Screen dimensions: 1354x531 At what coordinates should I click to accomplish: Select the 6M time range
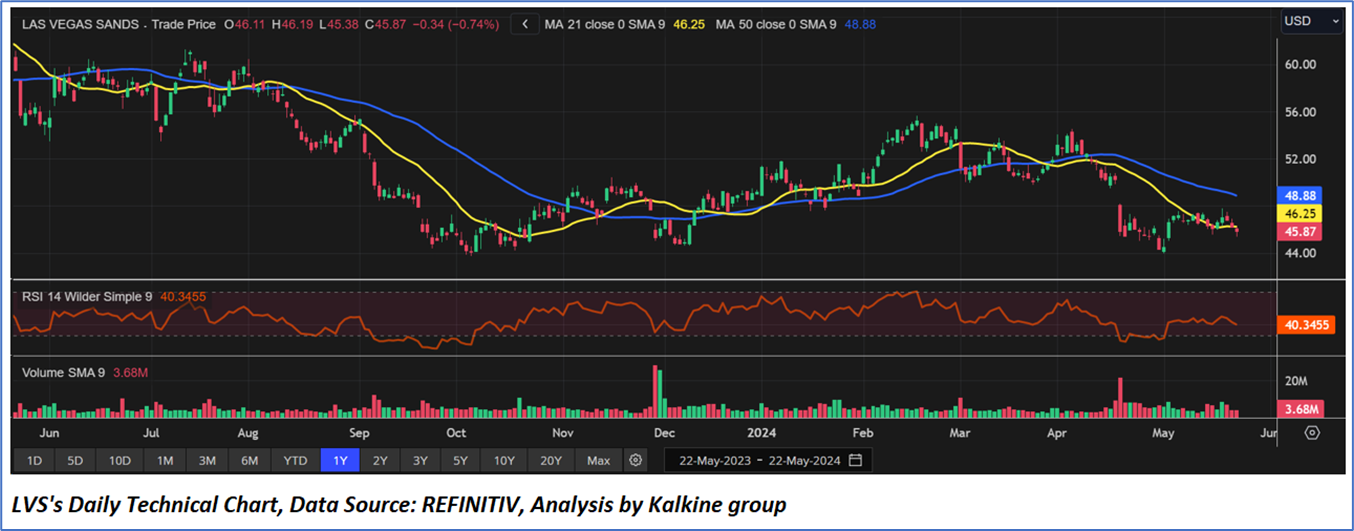(250, 460)
